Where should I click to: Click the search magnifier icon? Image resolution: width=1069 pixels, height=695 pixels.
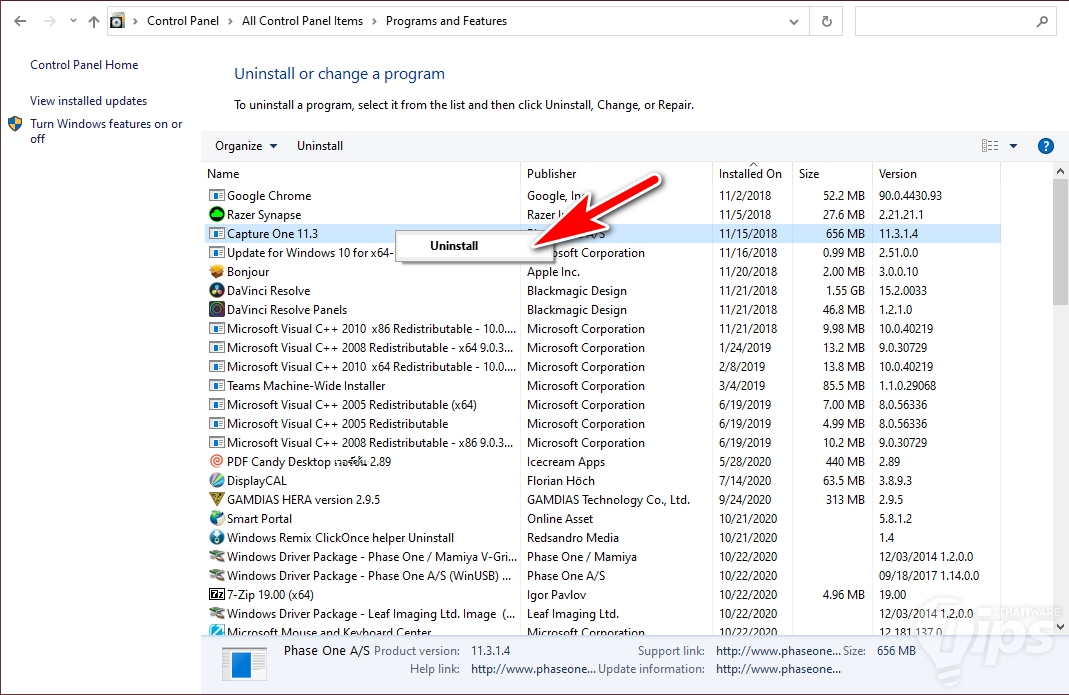pyautogui.click(x=1042, y=22)
